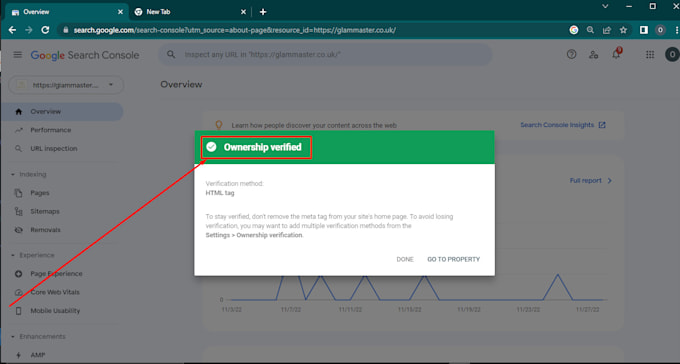Open the users and permissions icon

pyautogui.click(x=593, y=55)
